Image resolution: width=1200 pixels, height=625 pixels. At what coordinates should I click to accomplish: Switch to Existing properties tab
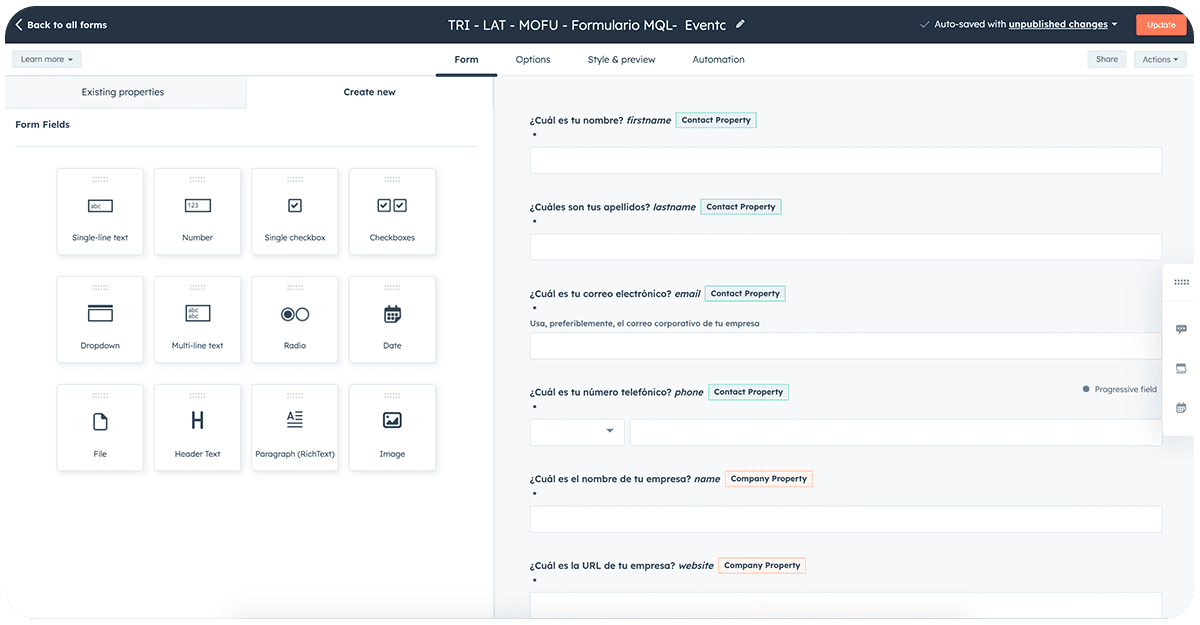point(123,92)
